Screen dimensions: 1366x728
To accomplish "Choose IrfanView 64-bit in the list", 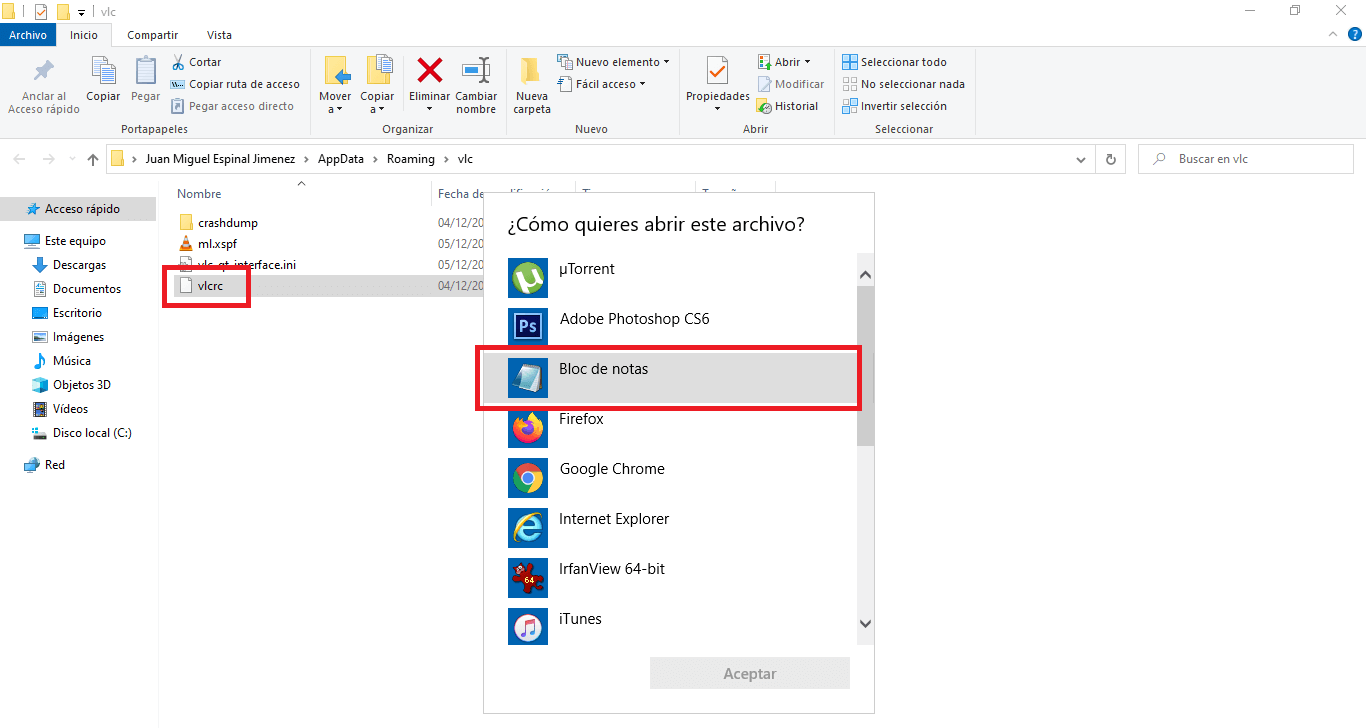I will (670, 578).
